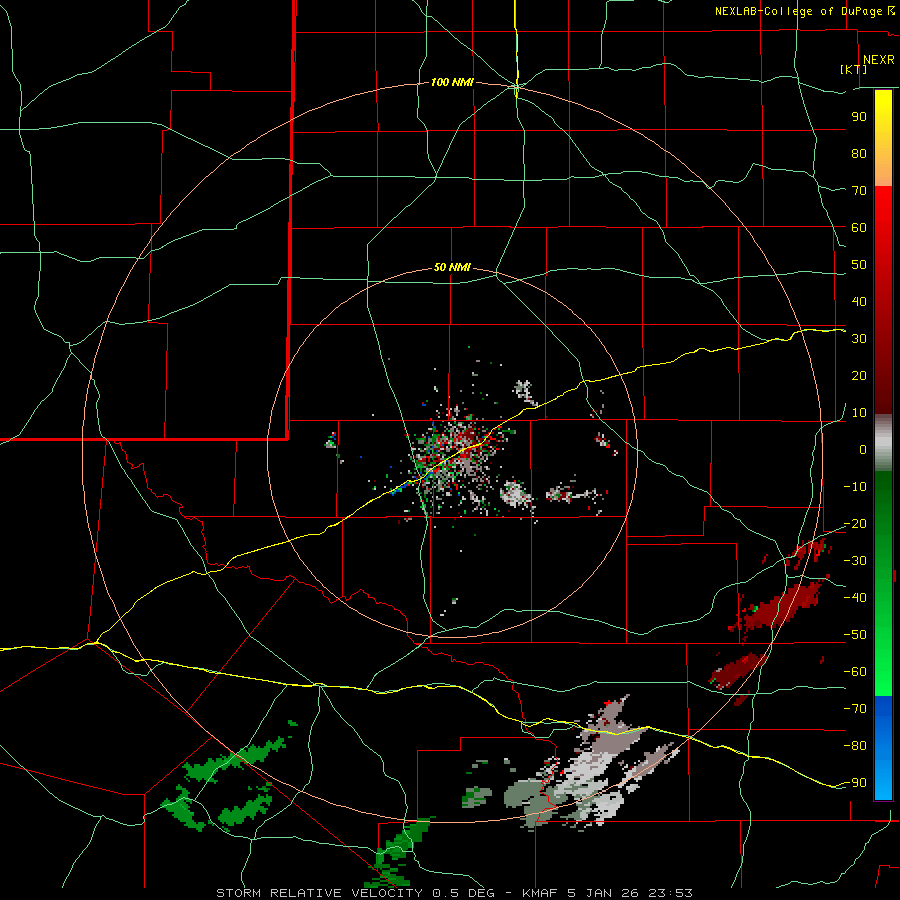900x900 pixels.
Task: Click the 0 value on velocity scale
Action: (863, 450)
